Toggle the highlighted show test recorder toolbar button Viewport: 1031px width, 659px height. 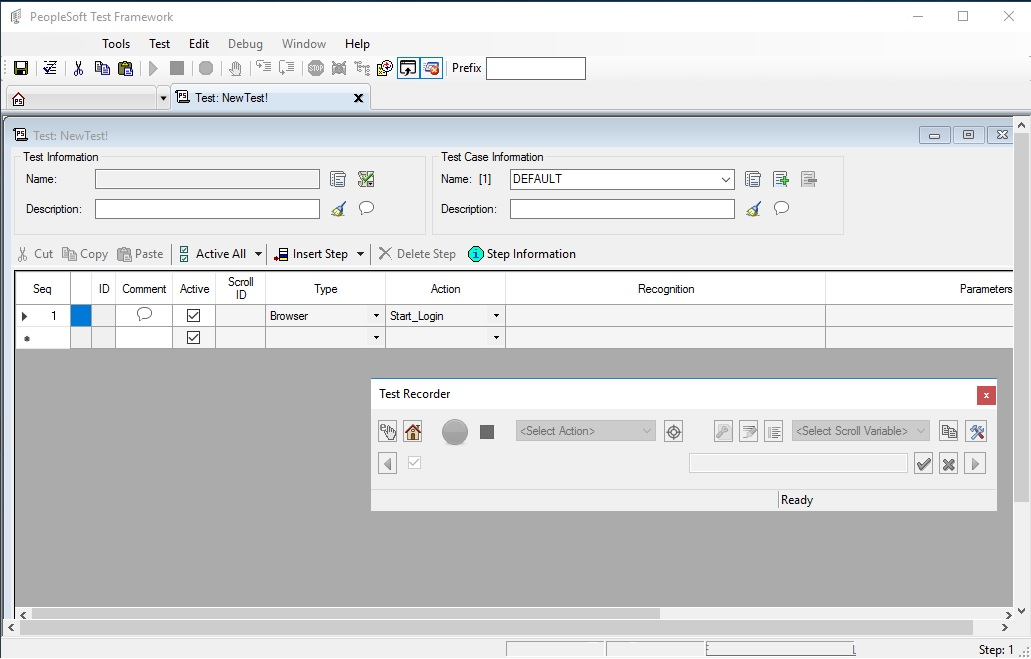[408, 68]
